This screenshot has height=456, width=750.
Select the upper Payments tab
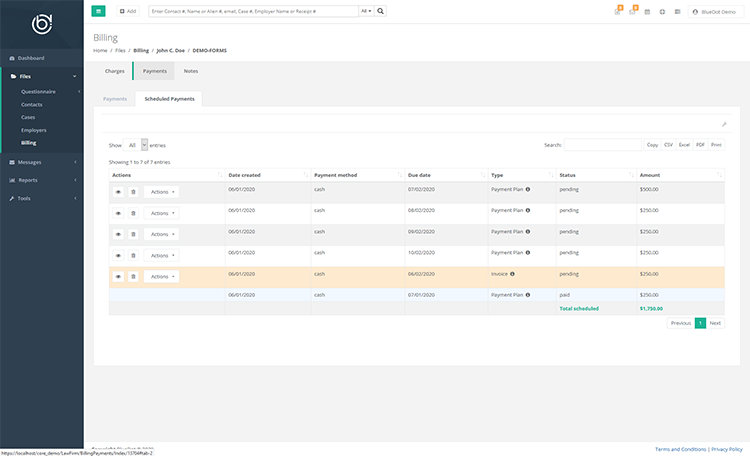pyautogui.click(x=154, y=71)
